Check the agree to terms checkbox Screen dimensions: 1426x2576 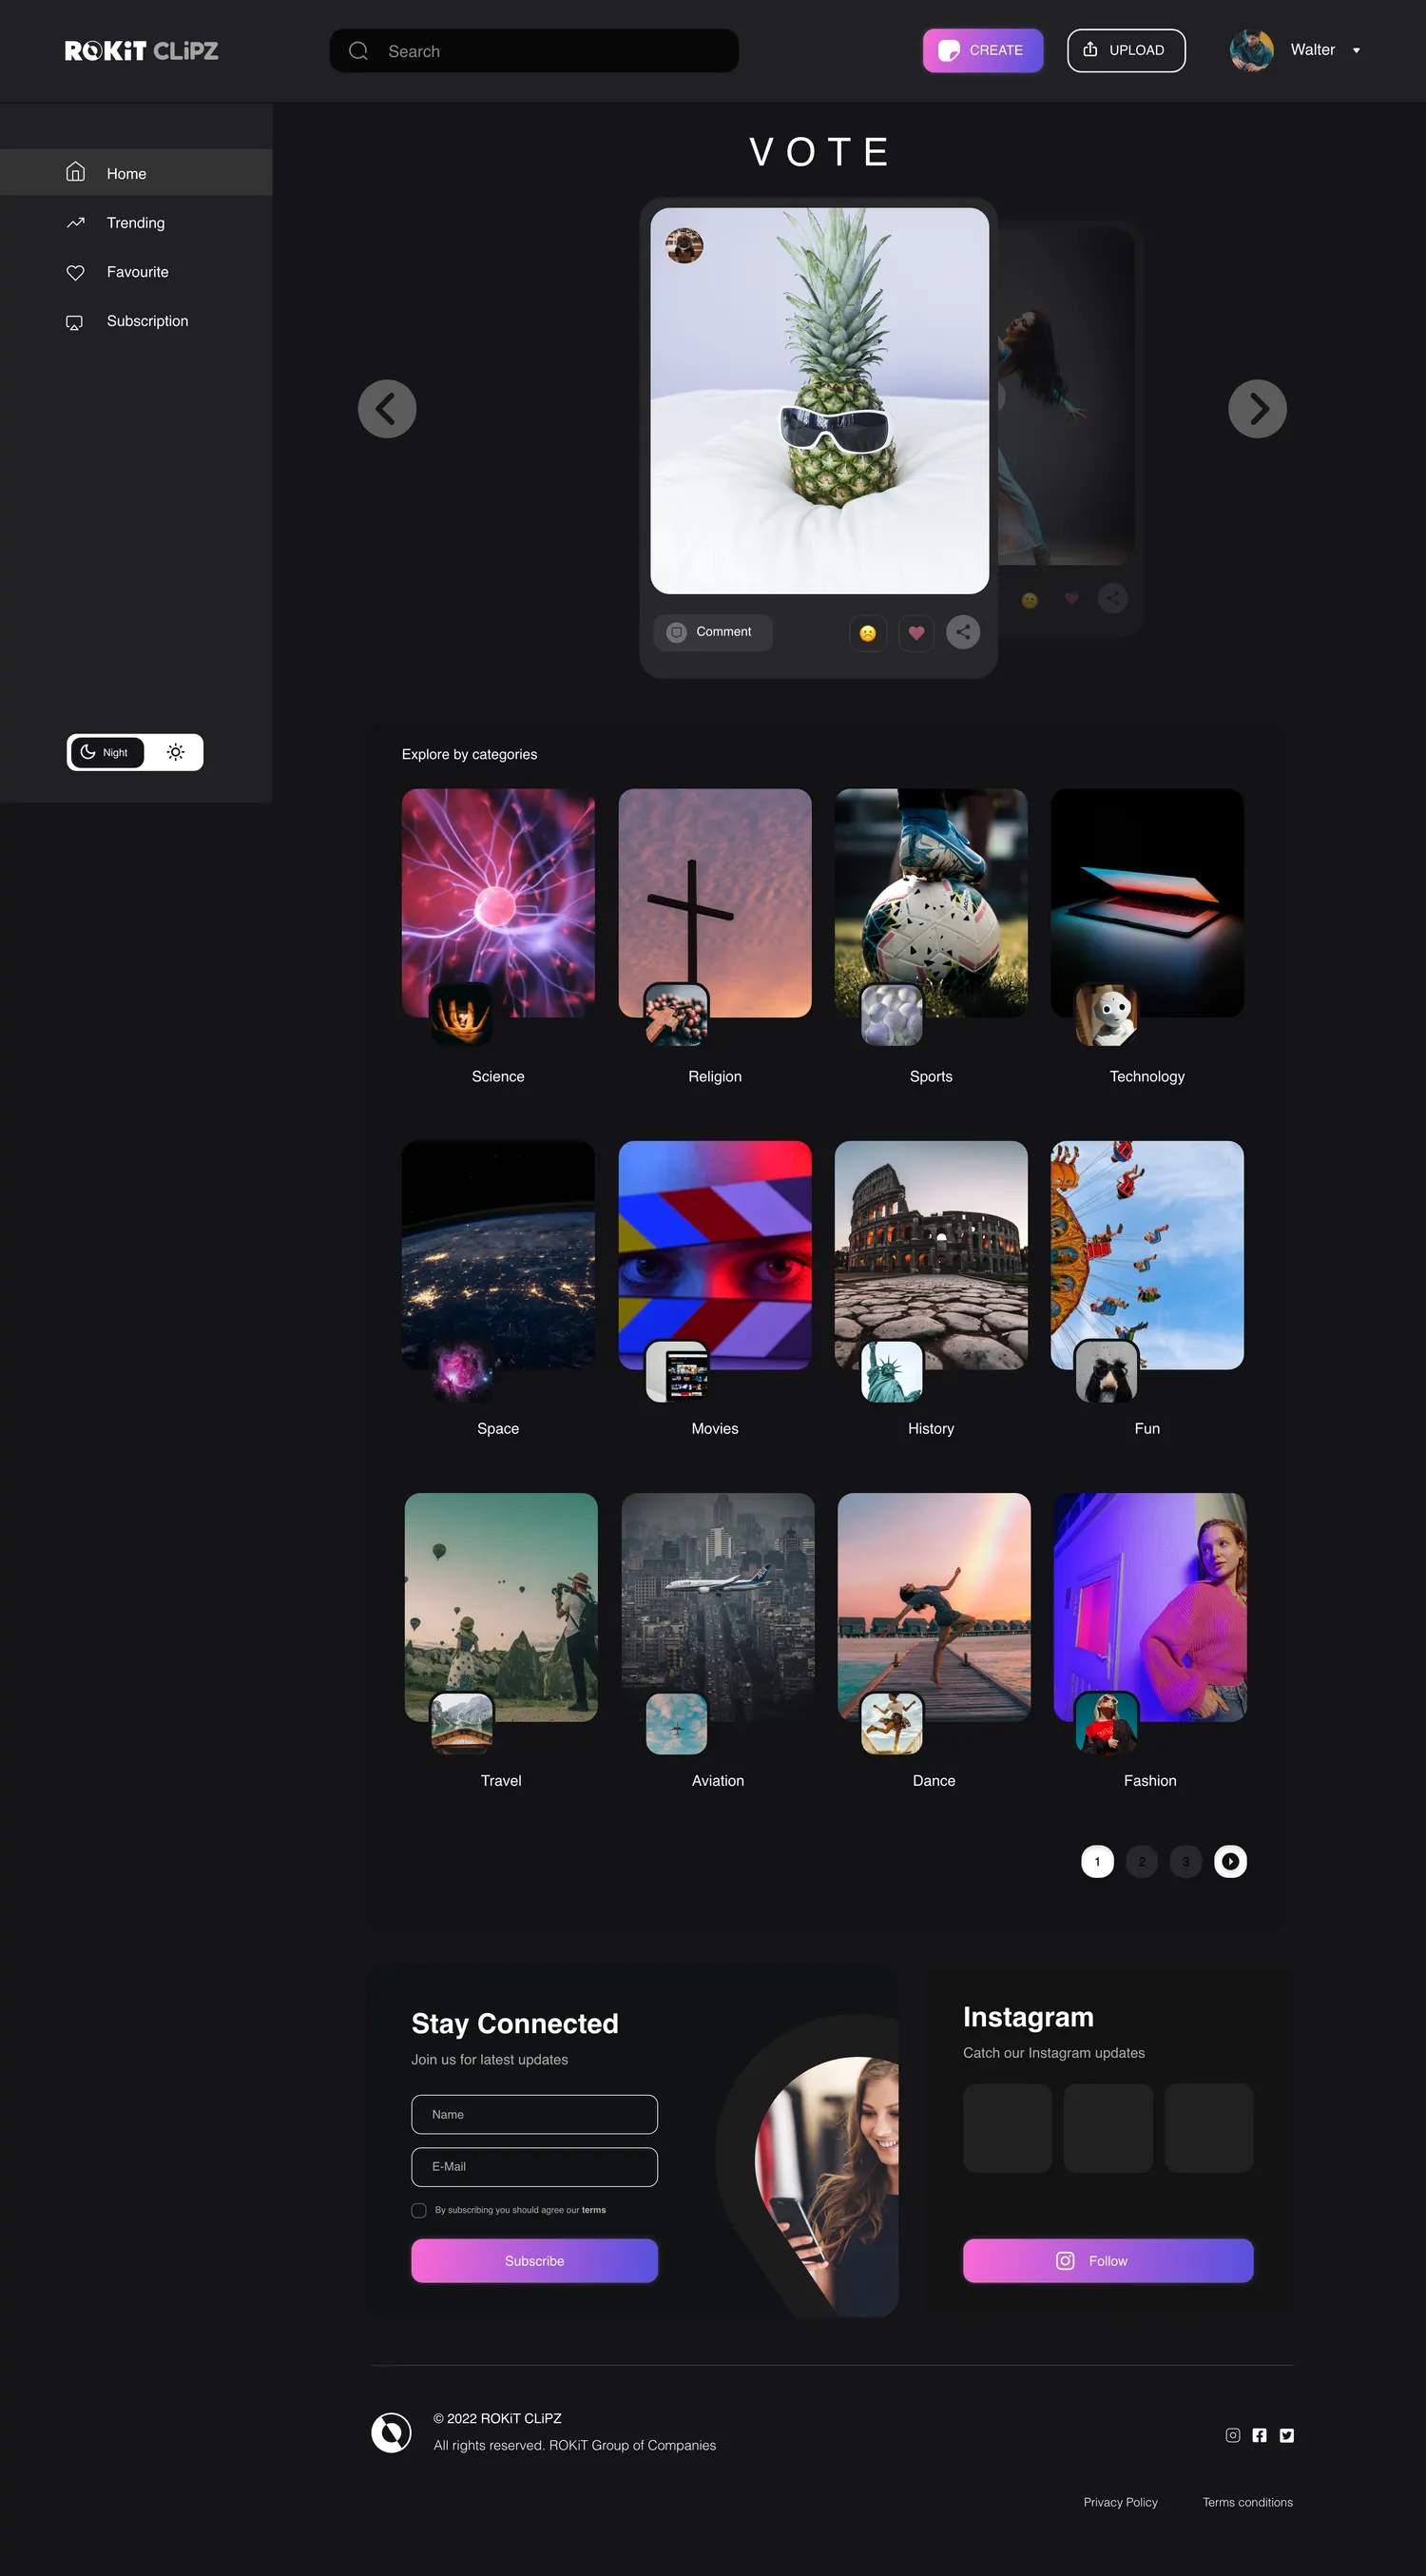(x=419, y=2210)
